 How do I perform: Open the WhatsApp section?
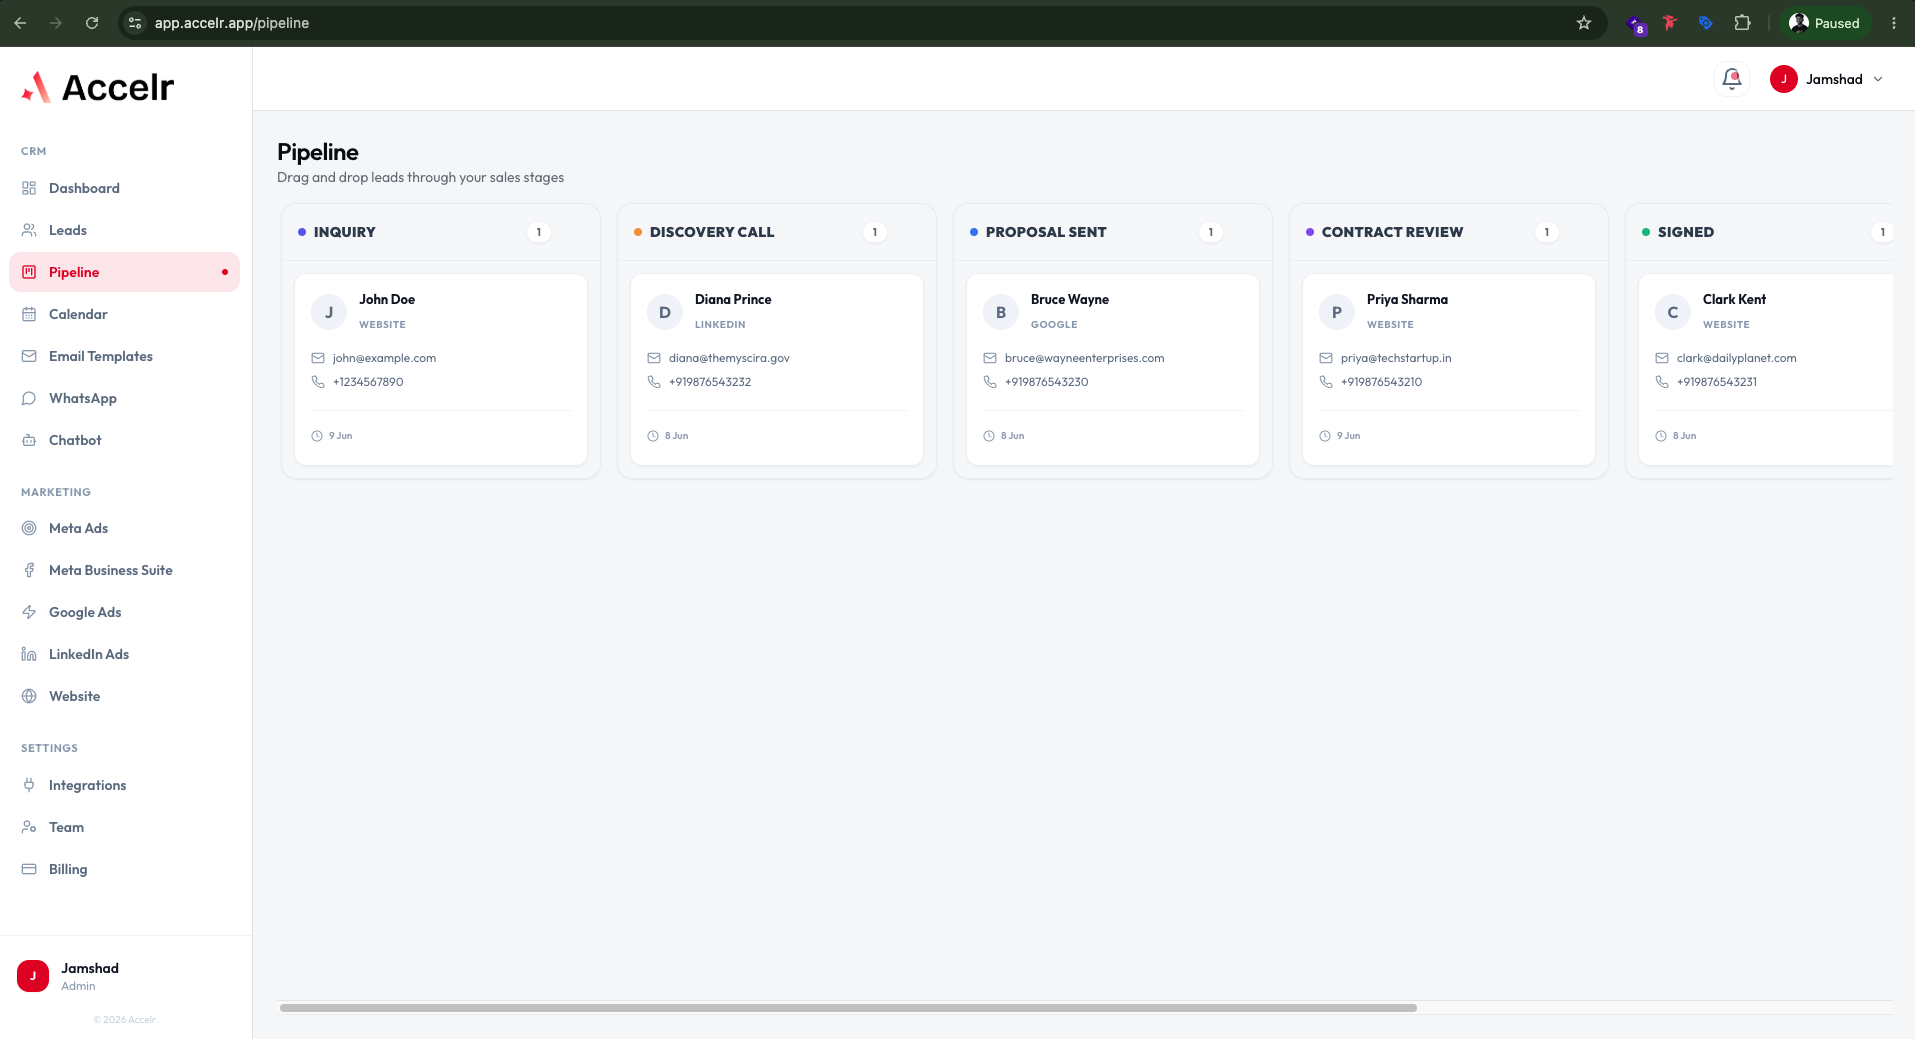click(124, 398)
